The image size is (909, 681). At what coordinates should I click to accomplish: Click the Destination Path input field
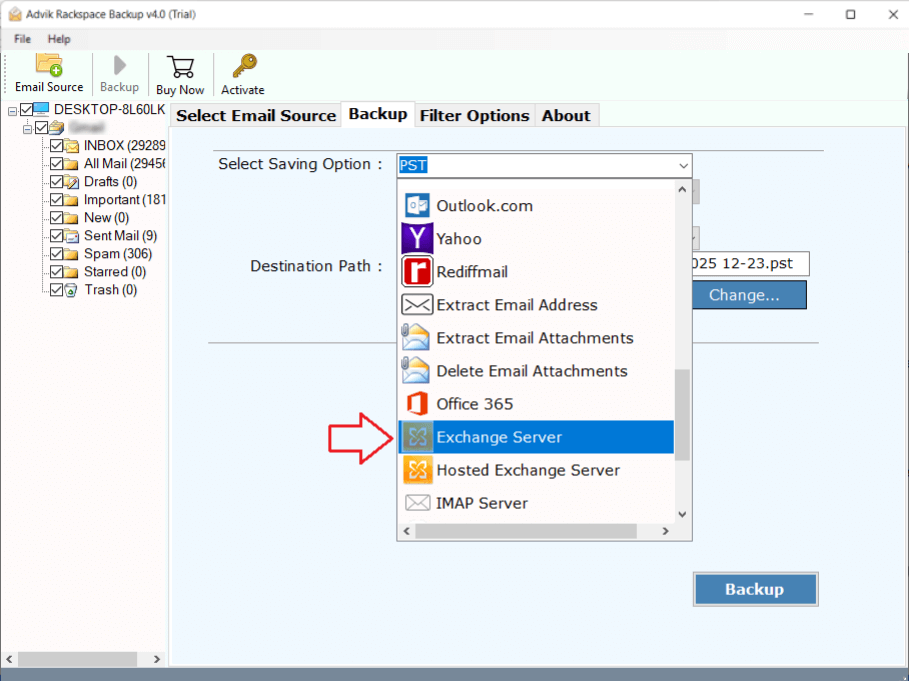click(750, 264)
